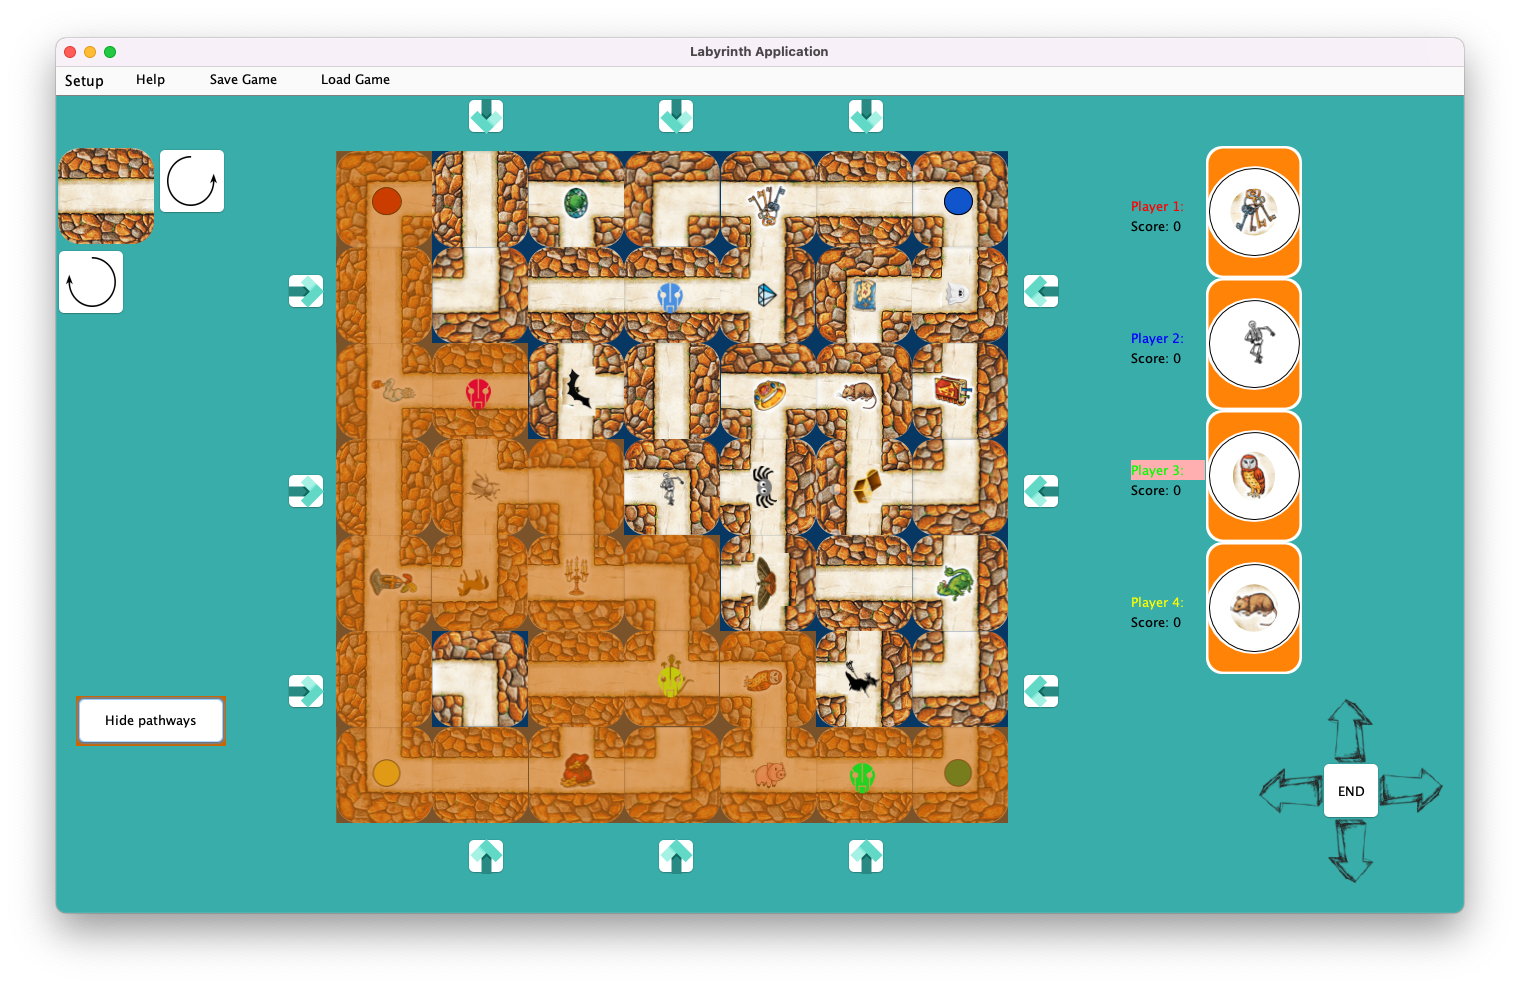Insert tile using rightmost top down-arrow
The image size is (1520, 987).
[x=866, y=116]
